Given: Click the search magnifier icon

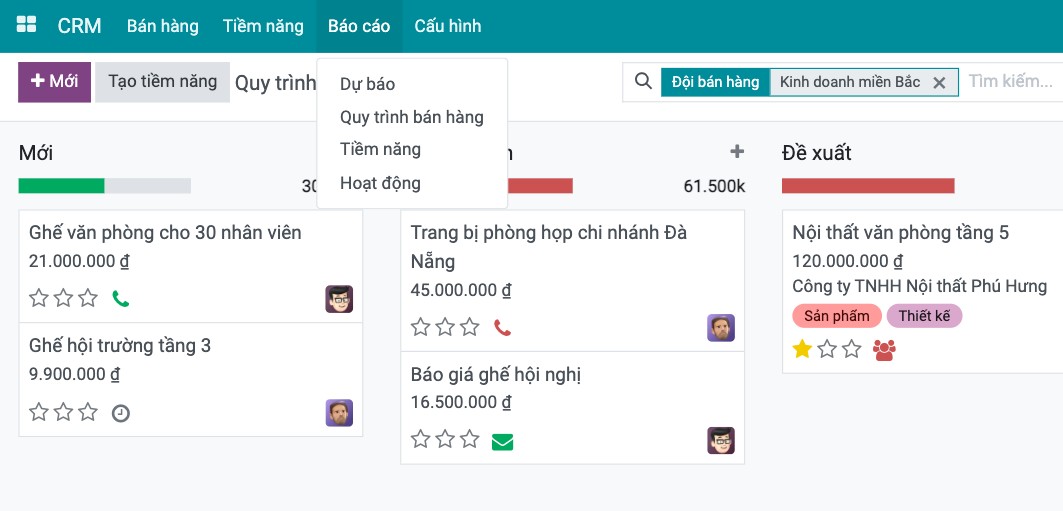Looking at the screenshot, I should point(643,81).
